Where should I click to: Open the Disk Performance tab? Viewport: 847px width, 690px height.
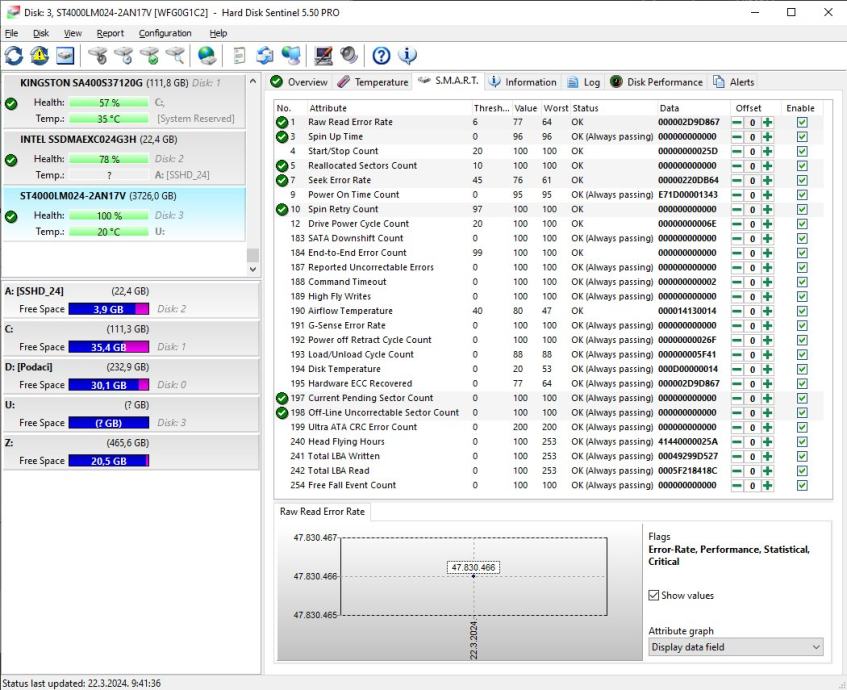(656, 82)
